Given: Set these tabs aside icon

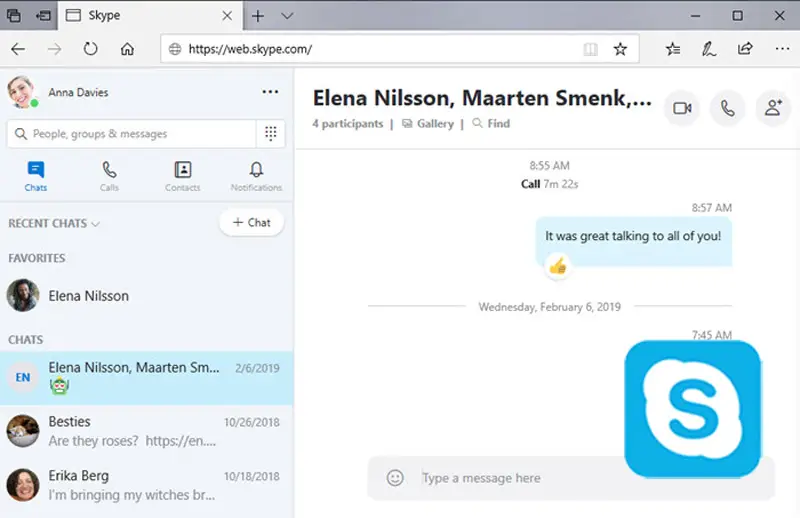Looking at the screenshot, I should pyautogui.click(x=43, y=16).
